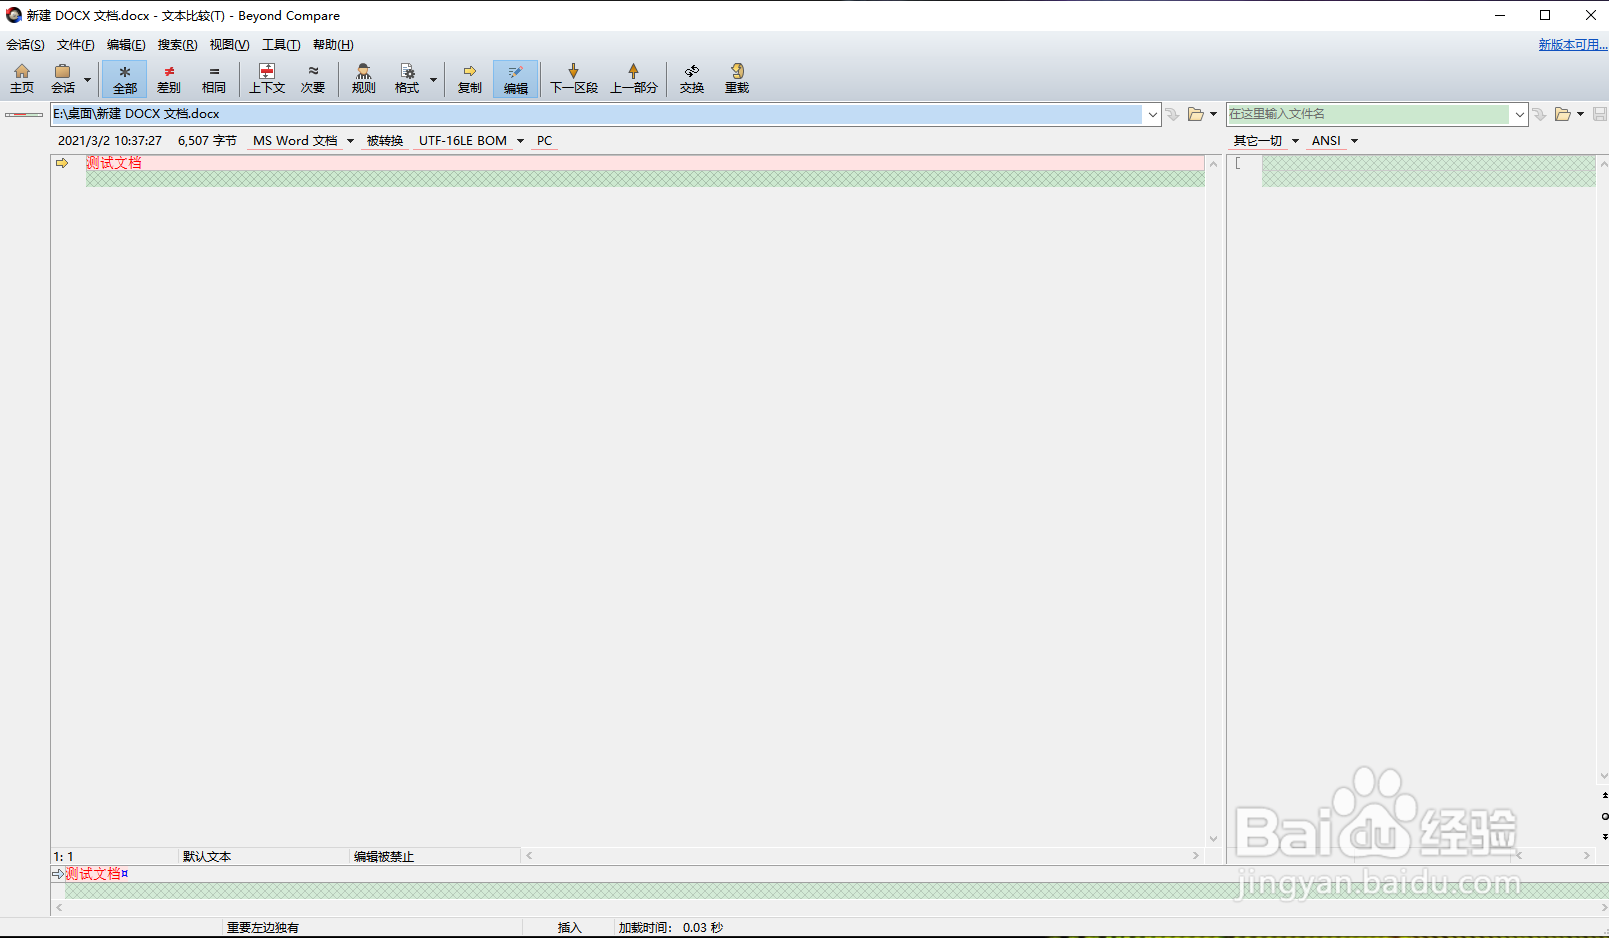The width and height of the screenshot is (1609, 938).
Task: Click the 测试文档 text in bottom detail pane
Action: point(93,874)
